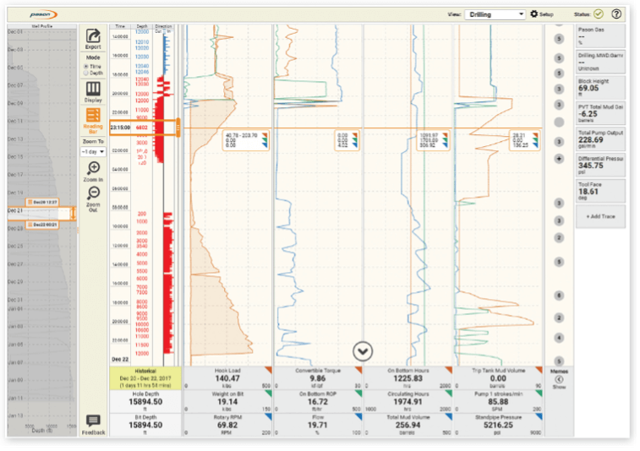Select the Block Height trace card
Screen dimensions: 640x451
click(x=599, y=87)
